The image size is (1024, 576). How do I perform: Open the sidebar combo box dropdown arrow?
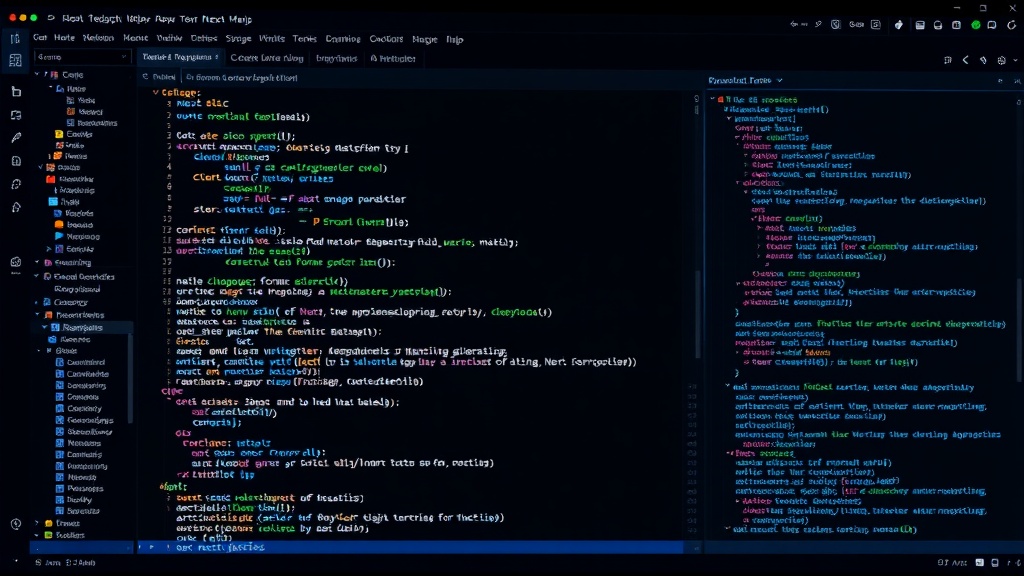(123, 57)
